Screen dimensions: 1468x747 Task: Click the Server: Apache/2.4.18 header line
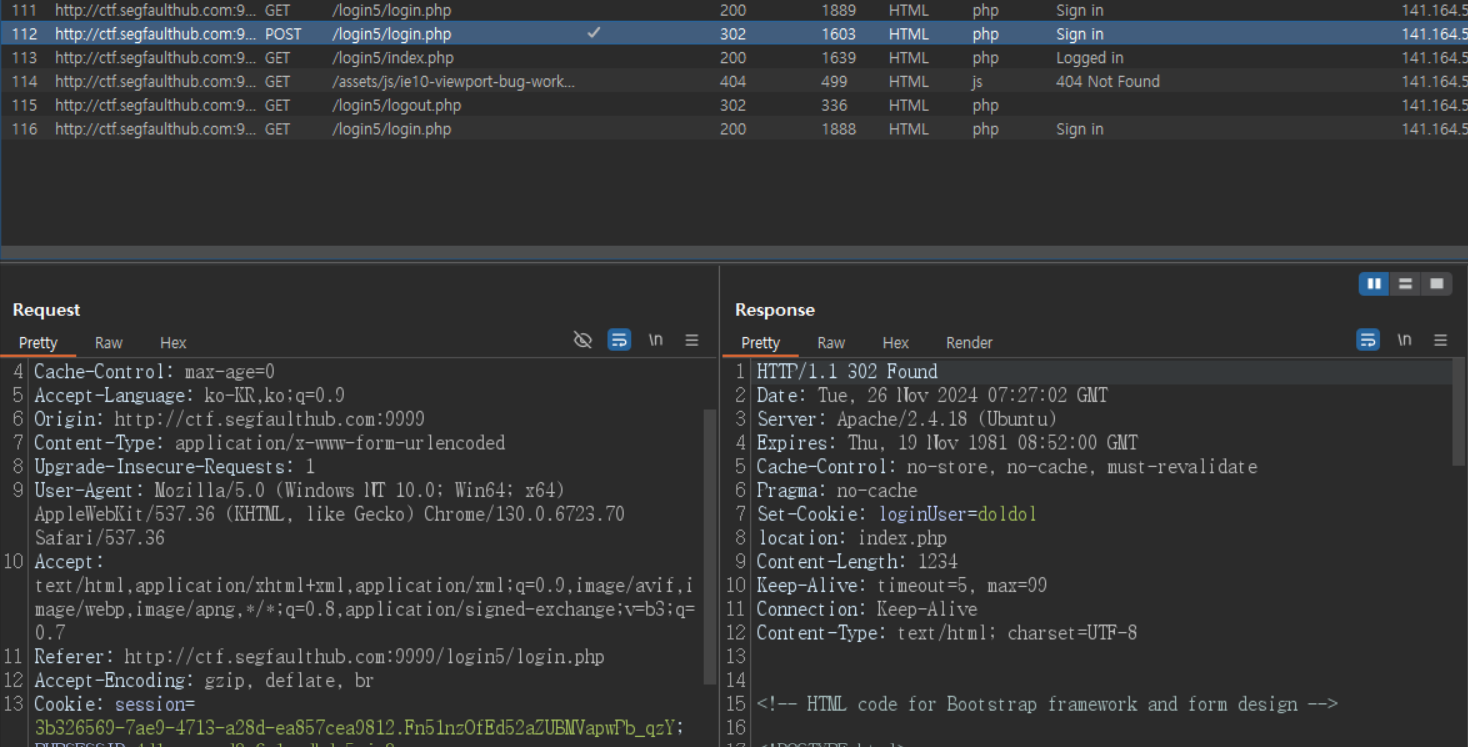tap(906, 419)
